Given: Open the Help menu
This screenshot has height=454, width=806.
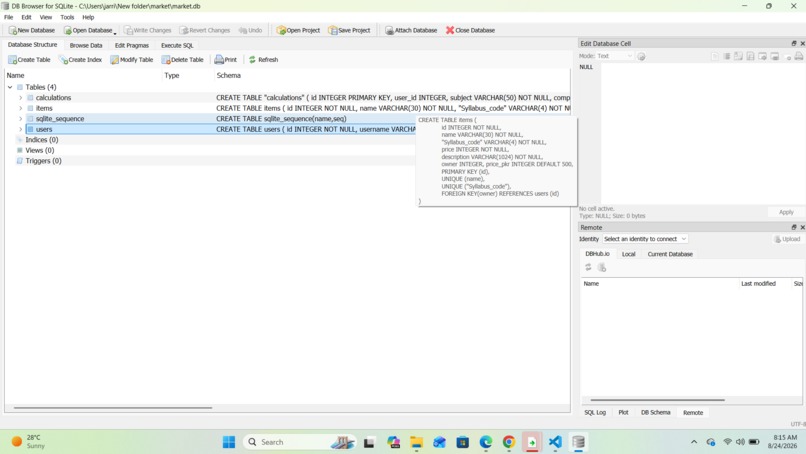Looking at the screenshot, I should (88, 17).
